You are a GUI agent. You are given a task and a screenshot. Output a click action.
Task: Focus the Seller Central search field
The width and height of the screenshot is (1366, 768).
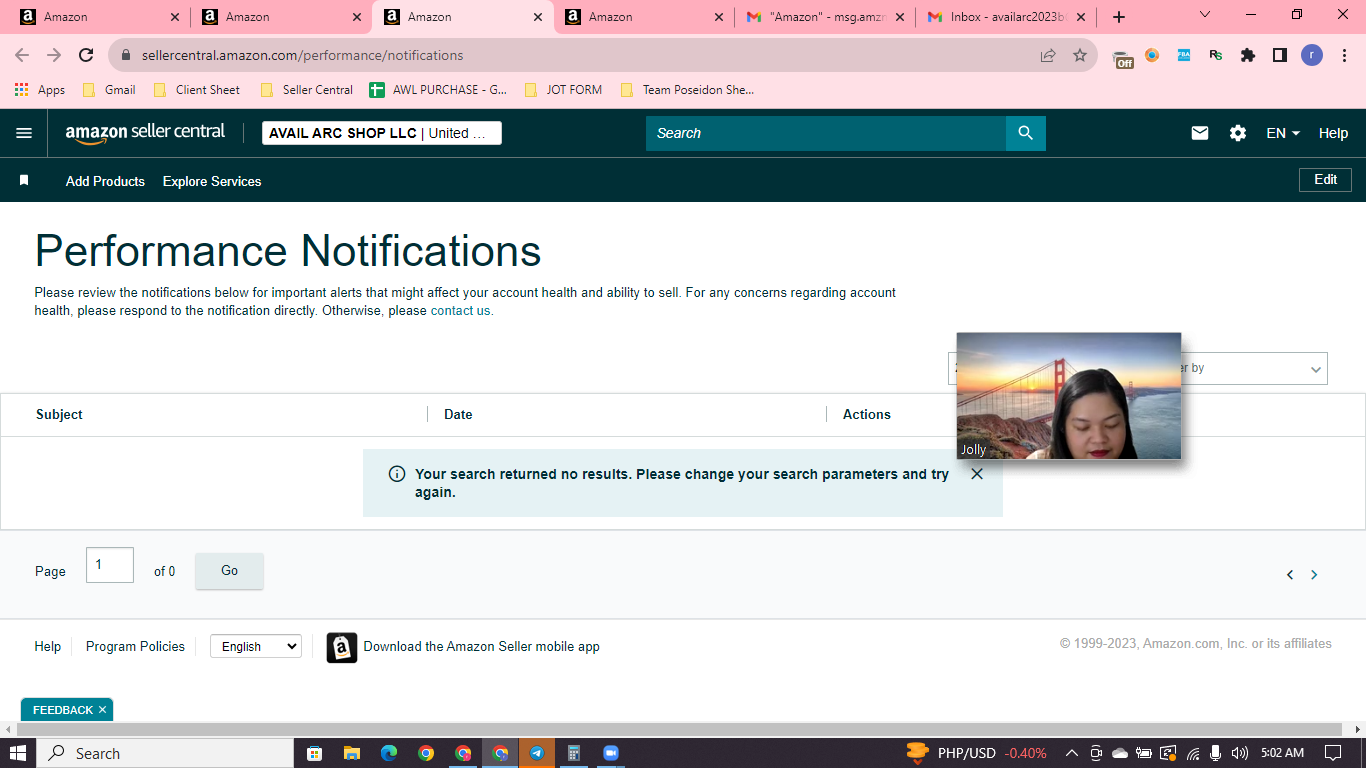[826, 133]
